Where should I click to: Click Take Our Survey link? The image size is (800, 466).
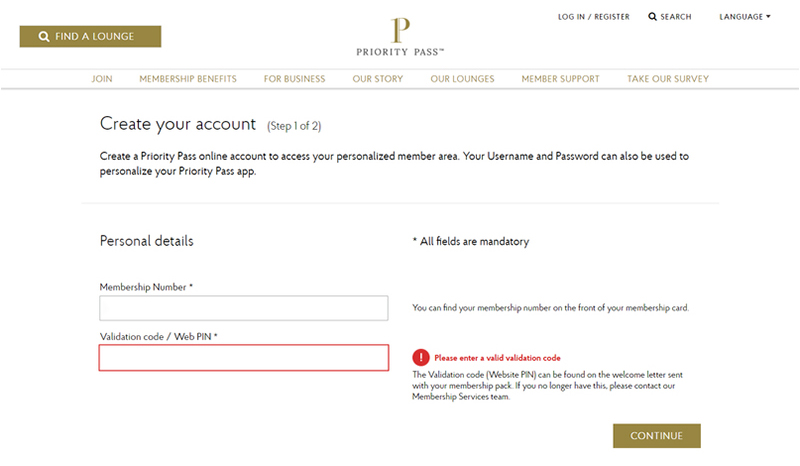(x=668, y=79)
